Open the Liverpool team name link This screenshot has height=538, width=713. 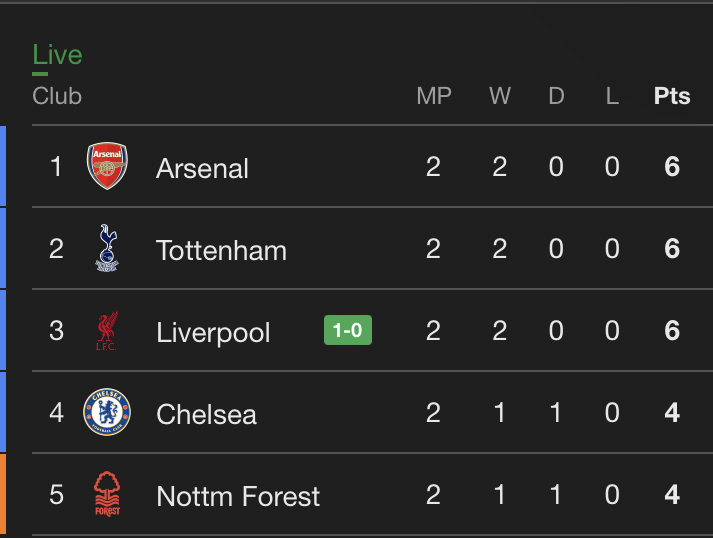coord(213,333)
